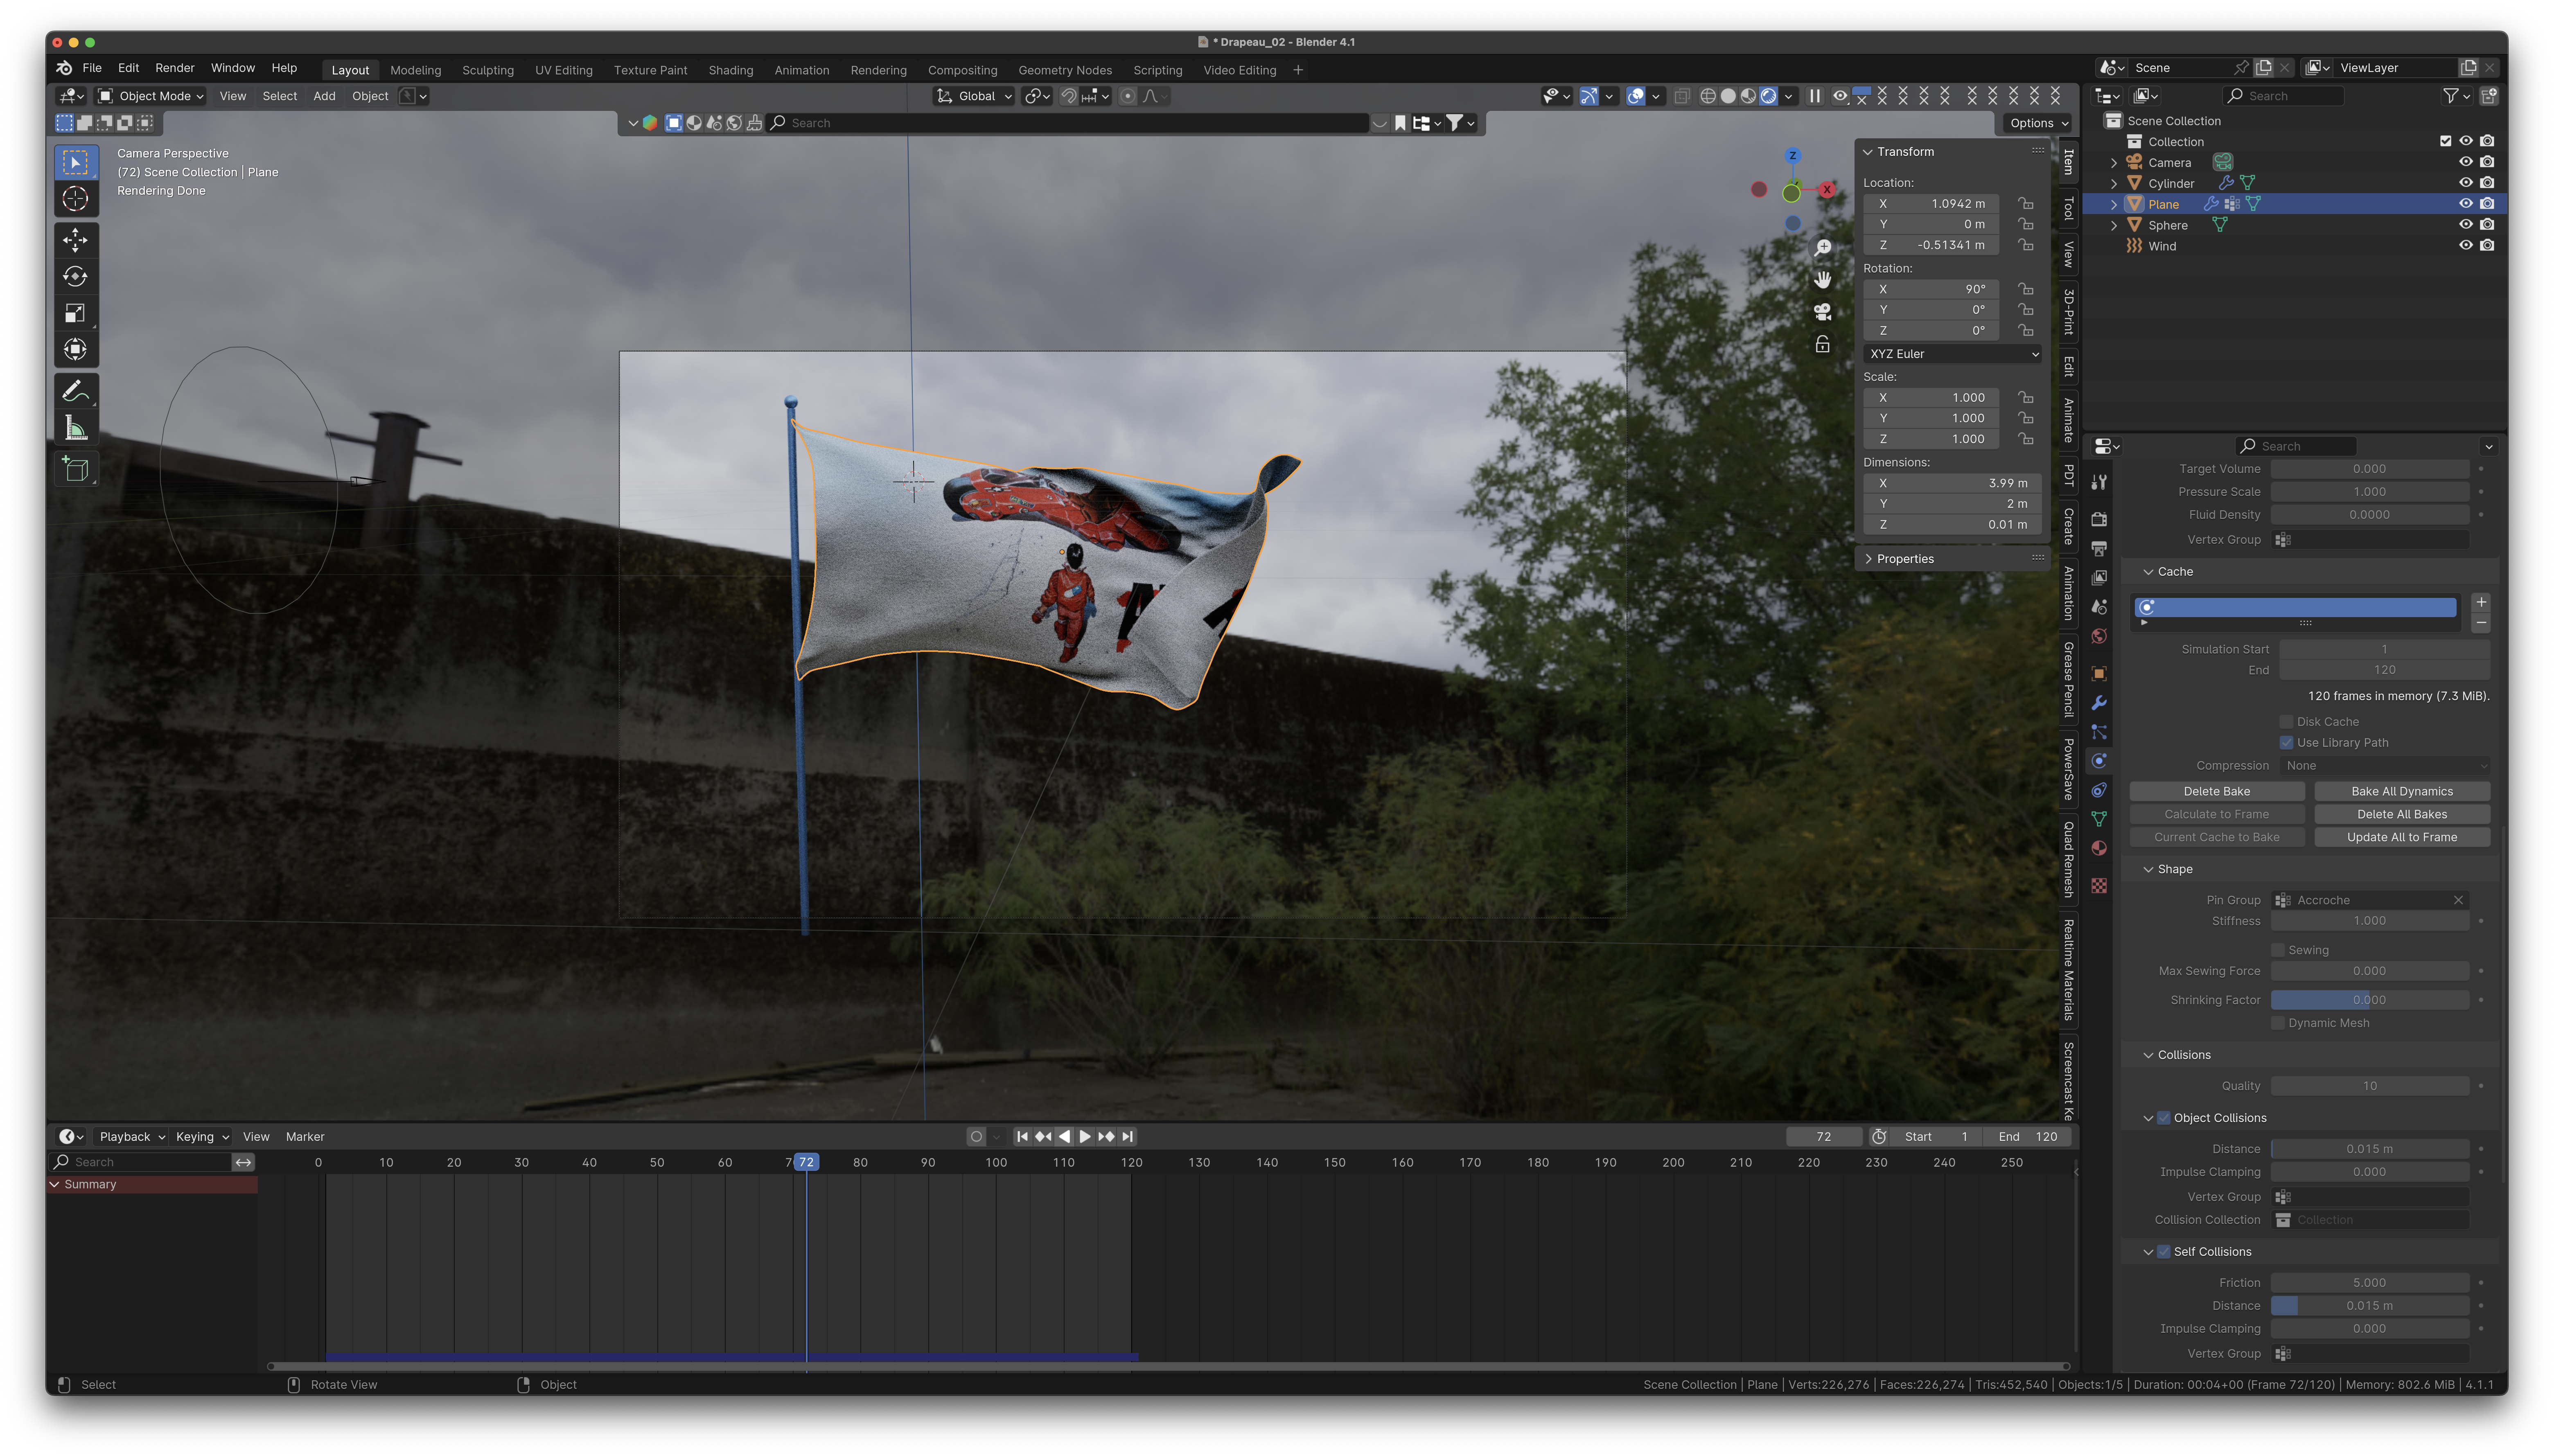Viewport: 2554px width, 1456px height.
Task: Enable the Sewing checkbox
Action: point(2278,950)
